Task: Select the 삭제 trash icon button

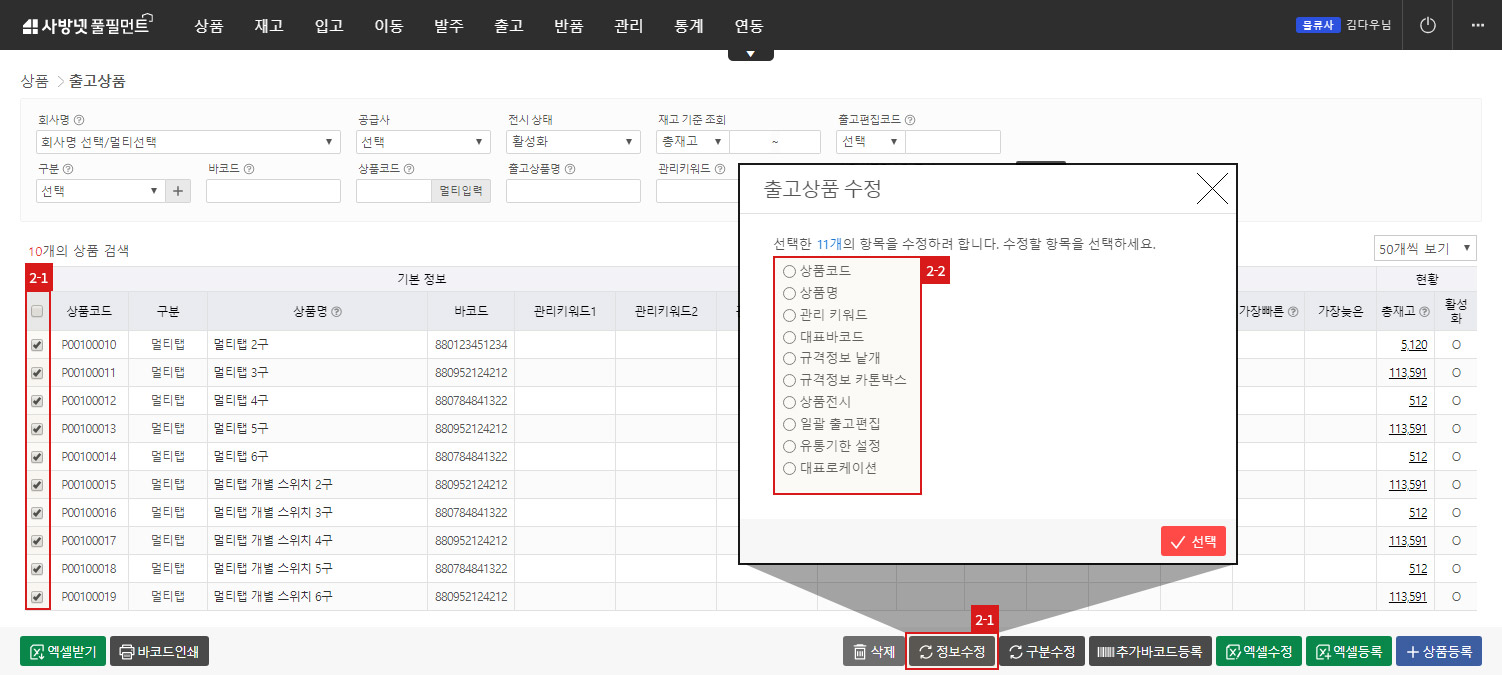Action: pos(872,650)
